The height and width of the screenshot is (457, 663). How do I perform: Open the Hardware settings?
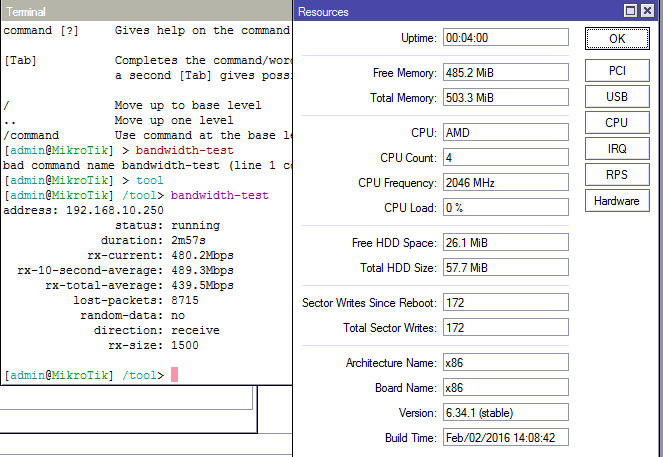(617, 201)
